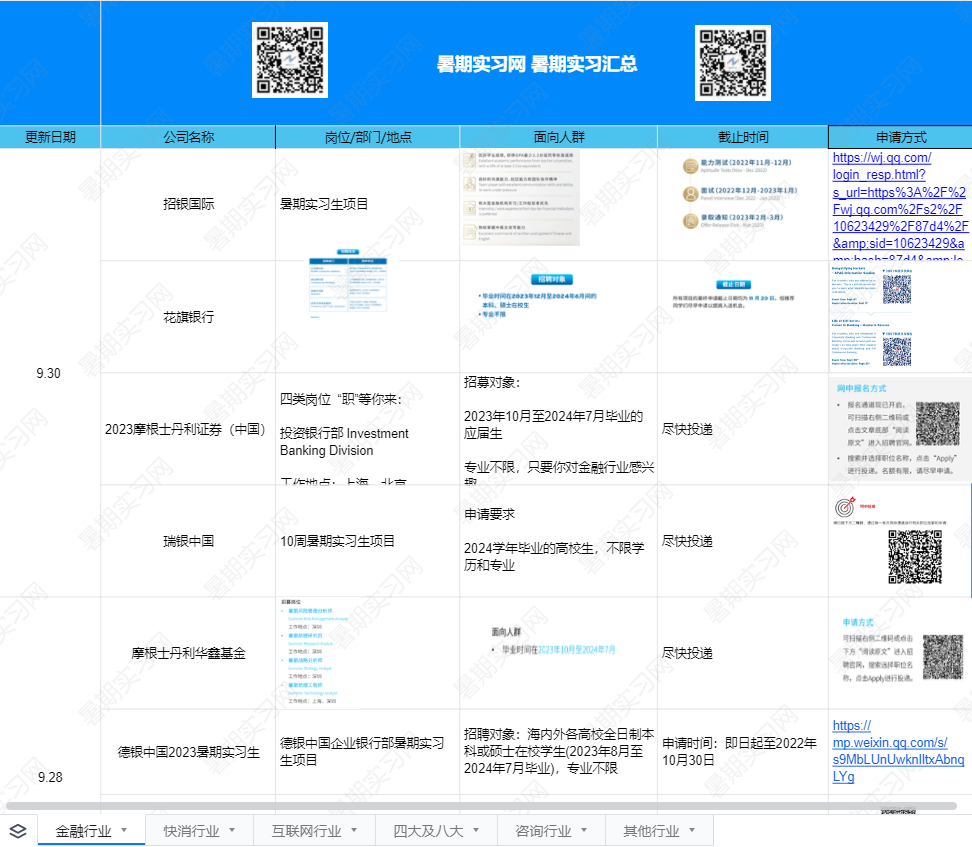Select the 招银国际 company cell
The width and height of the screenshot is (972, 847).
tap(188, 204)
